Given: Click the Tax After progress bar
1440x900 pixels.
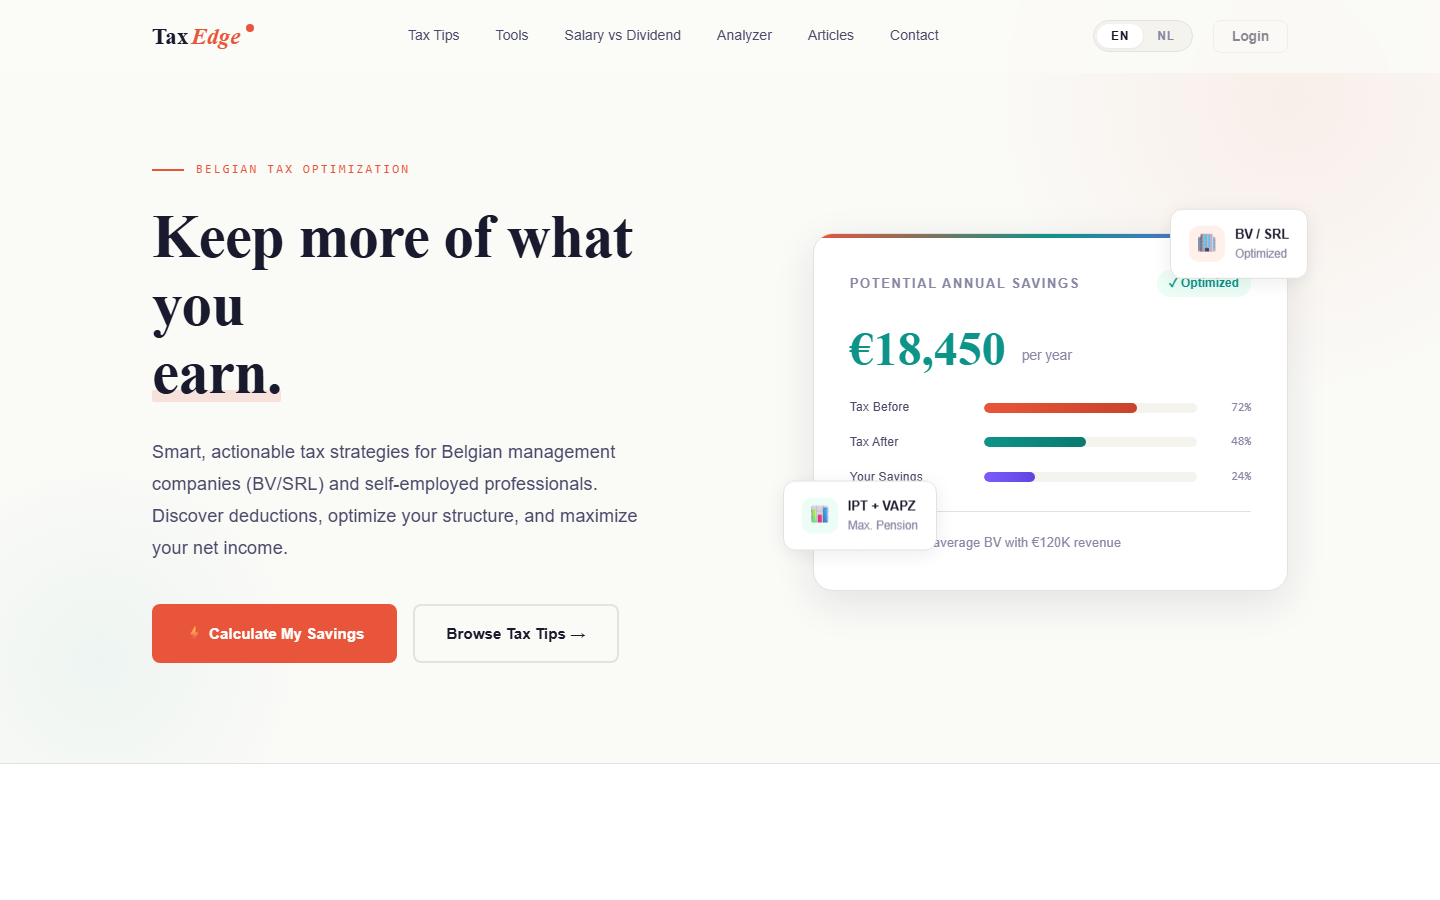Looking at the screenshot, I should coord(1090,442).
